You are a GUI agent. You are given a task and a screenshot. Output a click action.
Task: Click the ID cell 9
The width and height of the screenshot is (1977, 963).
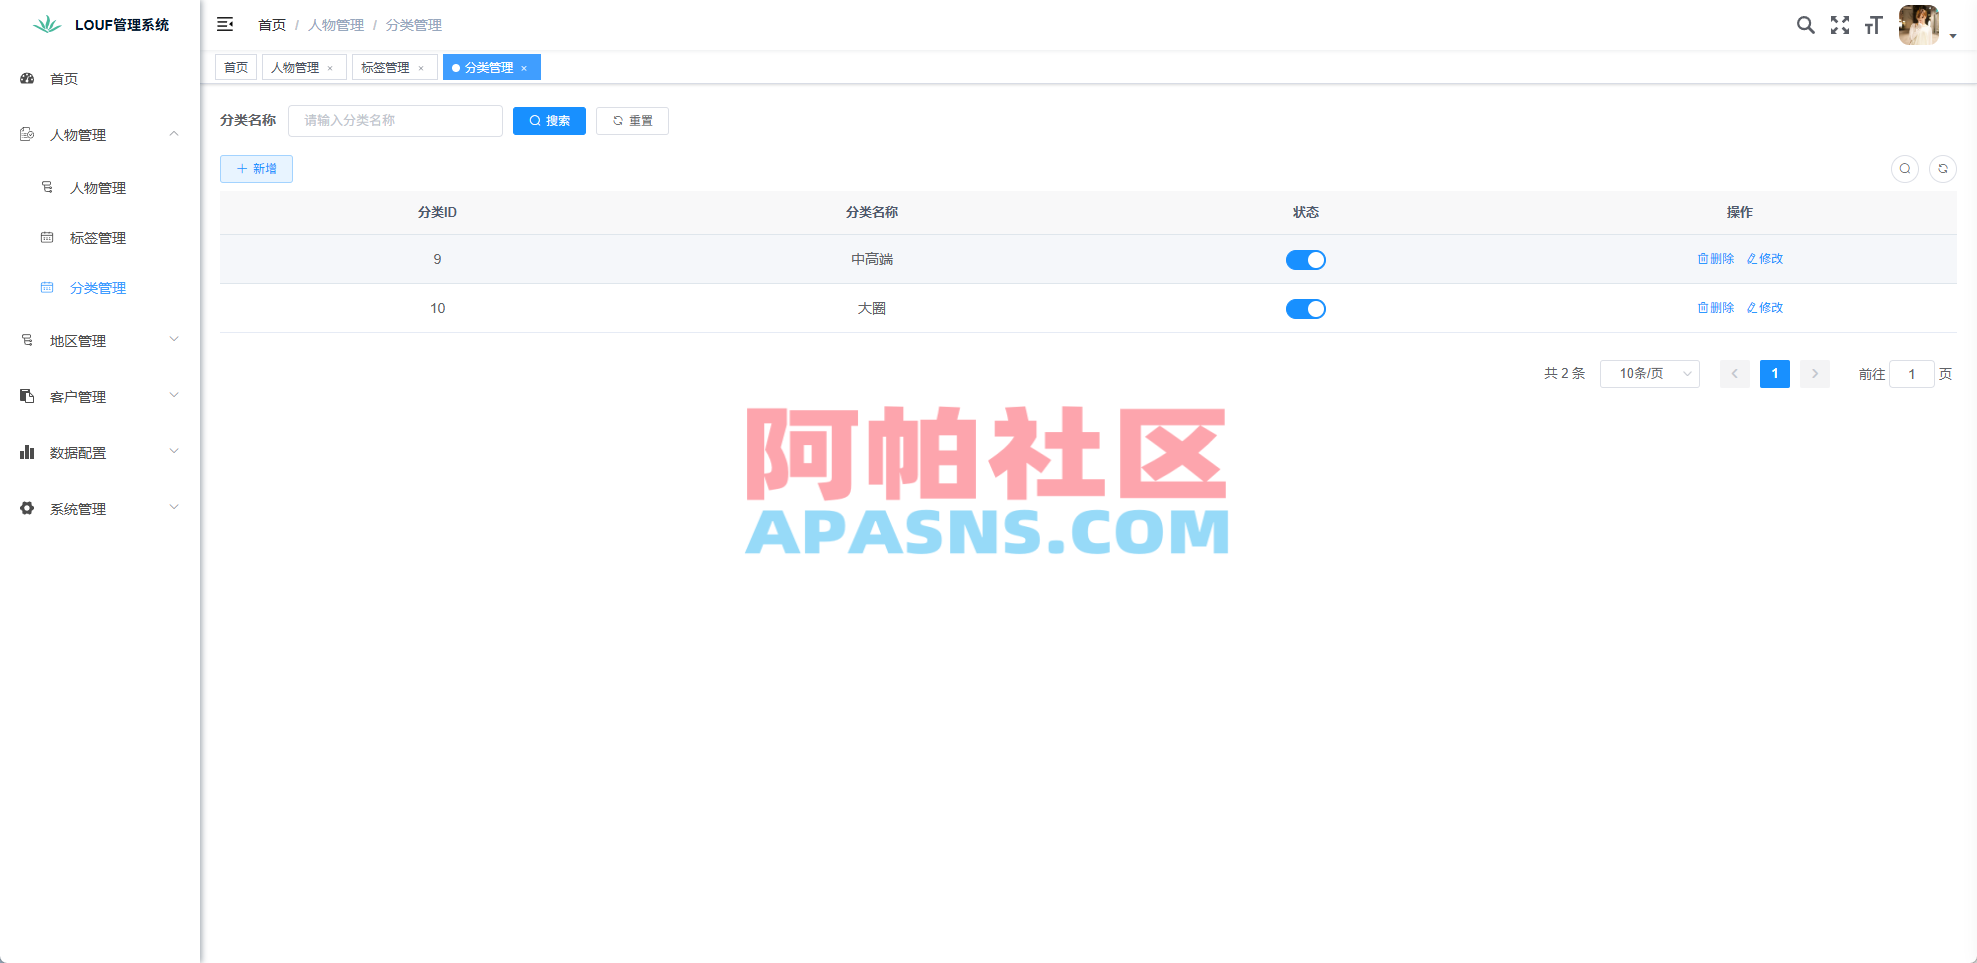coord(437,259)
